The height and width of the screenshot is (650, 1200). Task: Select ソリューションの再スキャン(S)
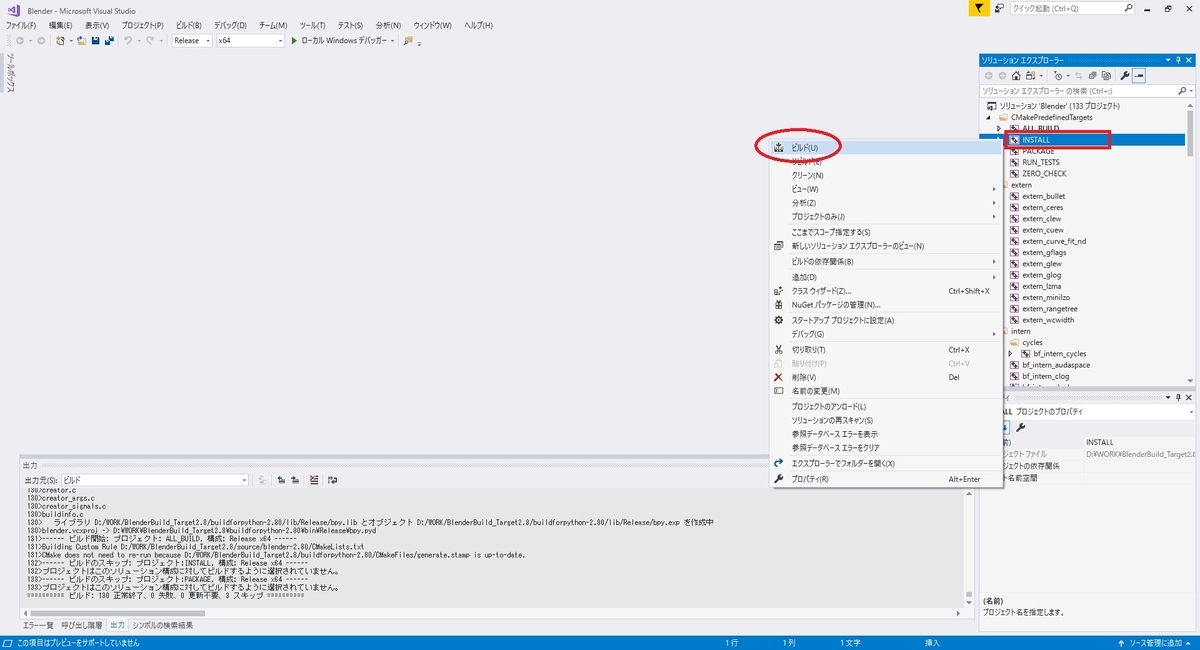click(x=885, y=421)
